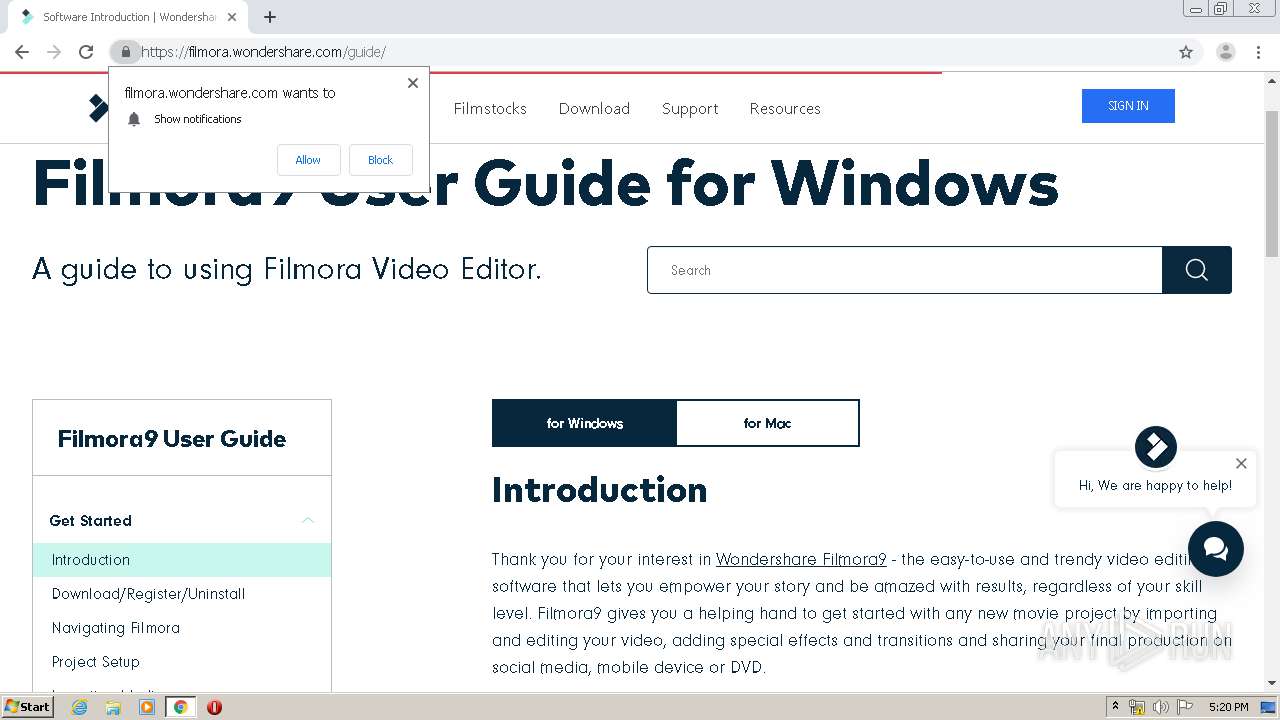The width and height of the screenshot is (1280, 720).
Task: Click the Filmora logo in header
Action: tap(98, 108)
